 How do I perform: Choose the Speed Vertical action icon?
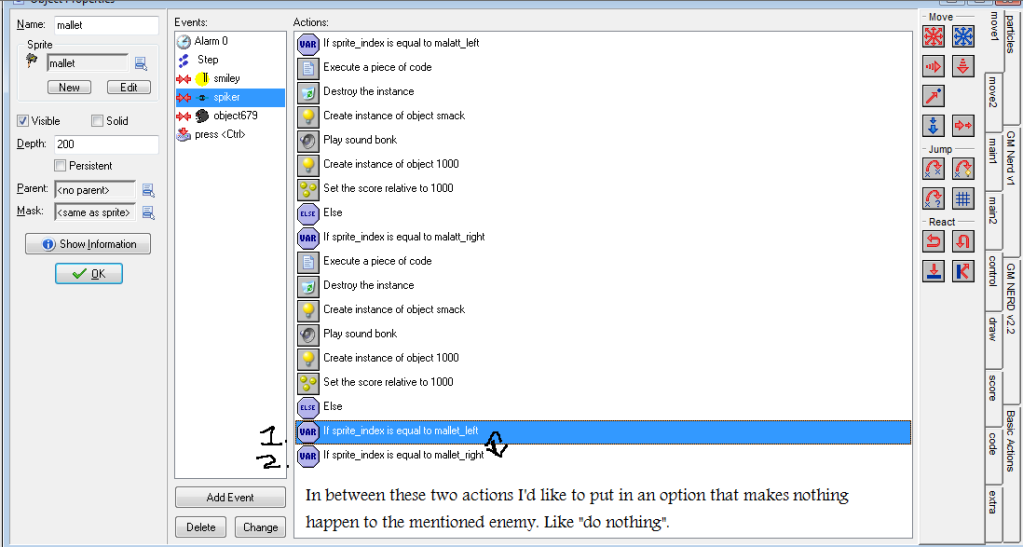pos(963,66)
